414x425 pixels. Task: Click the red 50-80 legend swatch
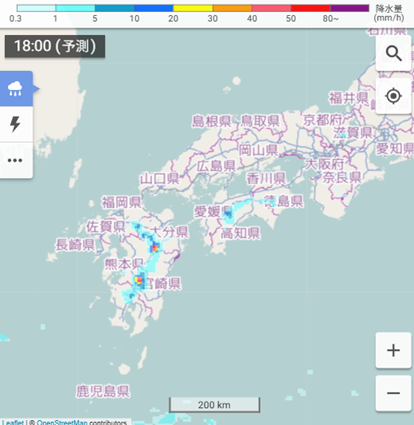310,8
